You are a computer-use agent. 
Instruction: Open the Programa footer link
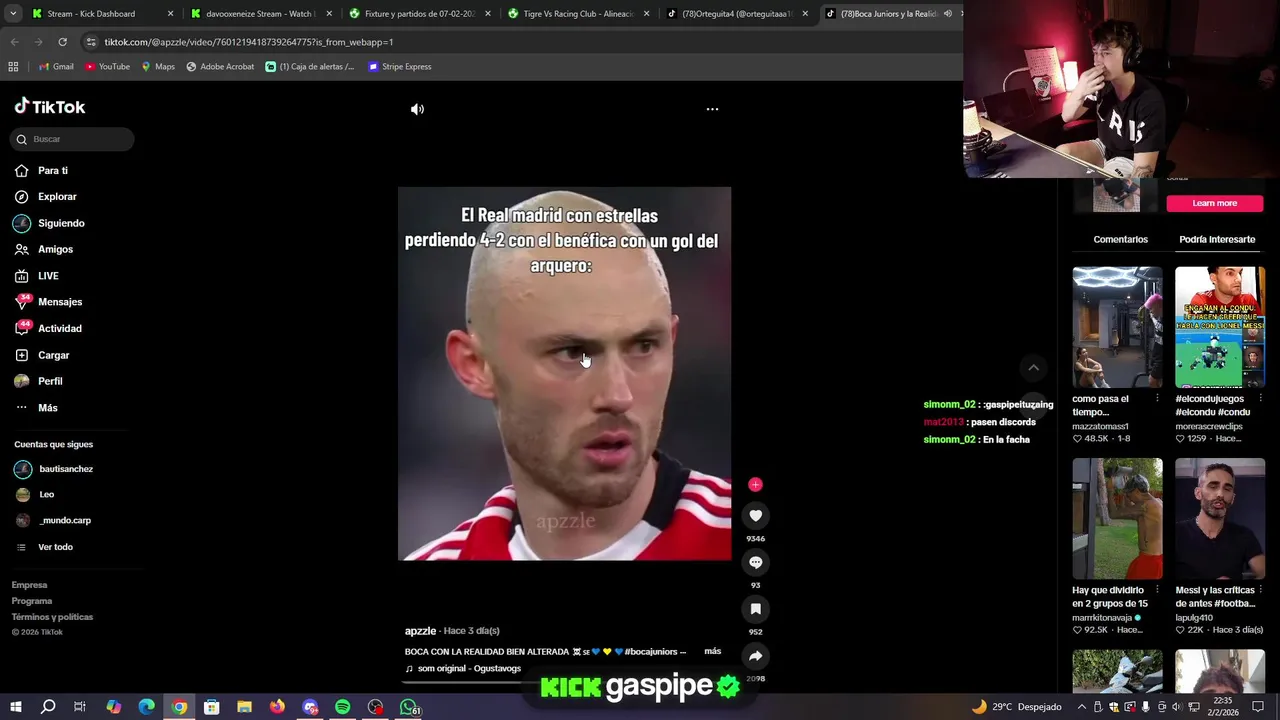tap(32, 601)
